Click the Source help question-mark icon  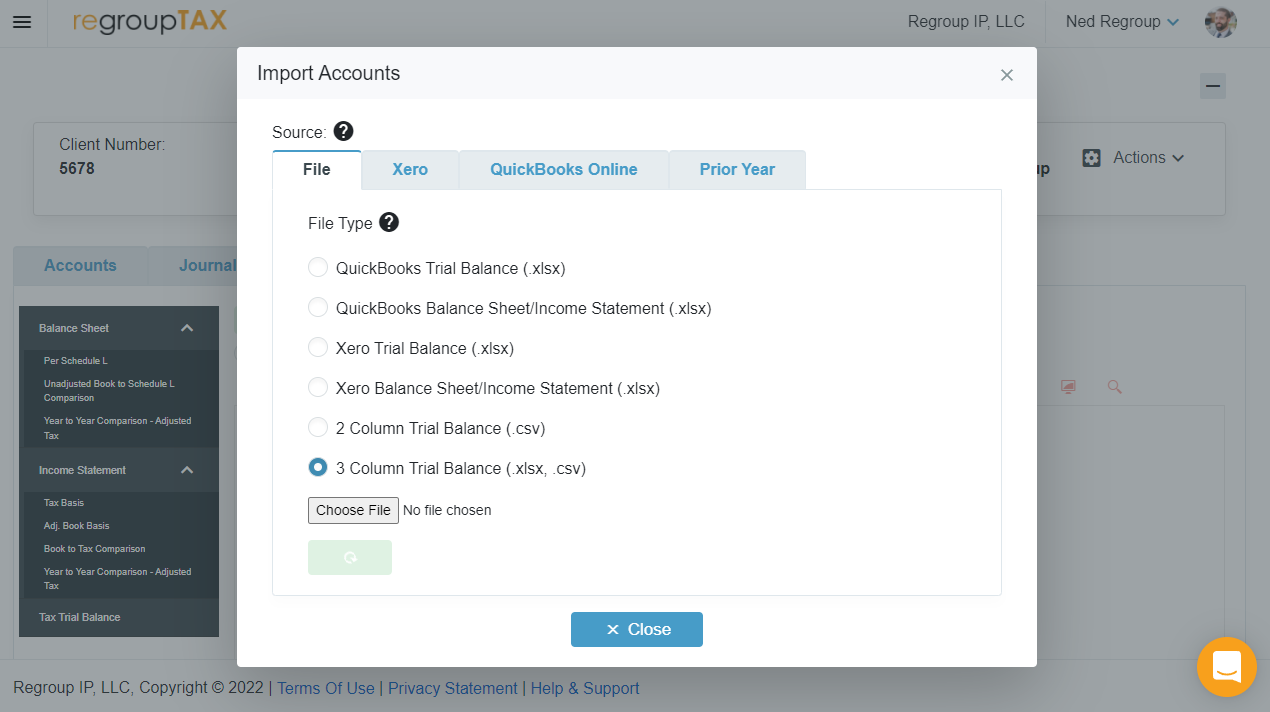[x=343, y=131]
